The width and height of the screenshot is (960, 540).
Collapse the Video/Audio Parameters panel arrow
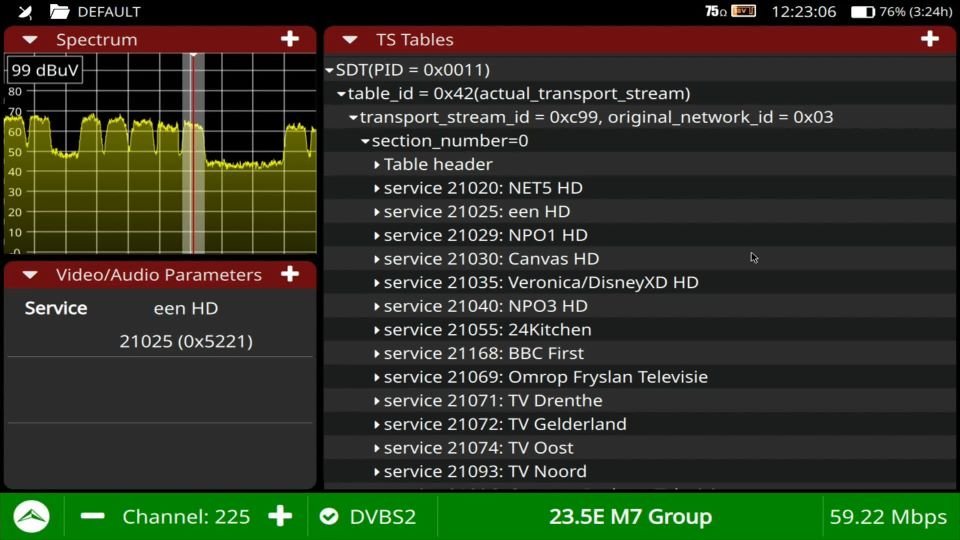(x=30, y=275)
